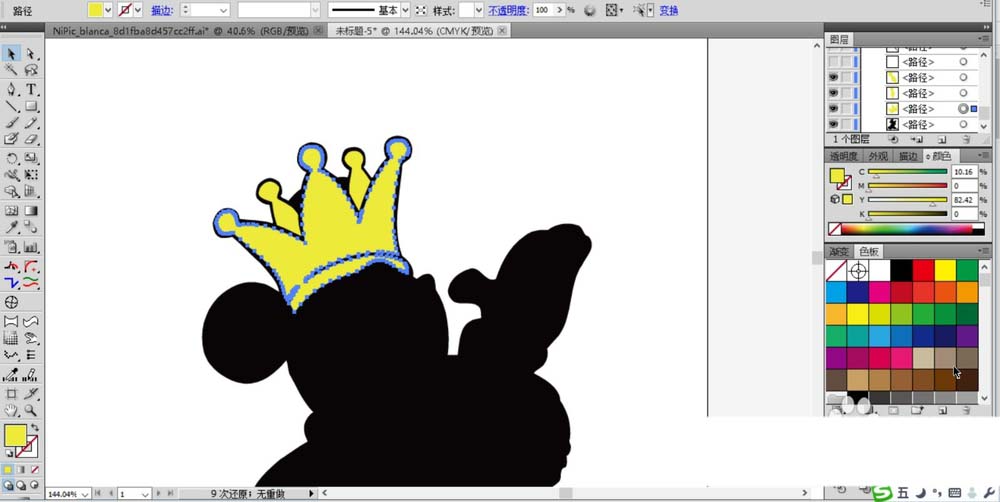Select the Zoom magnifier tool
This screenshot has height=502, width=1000.
tap(31, 410)
